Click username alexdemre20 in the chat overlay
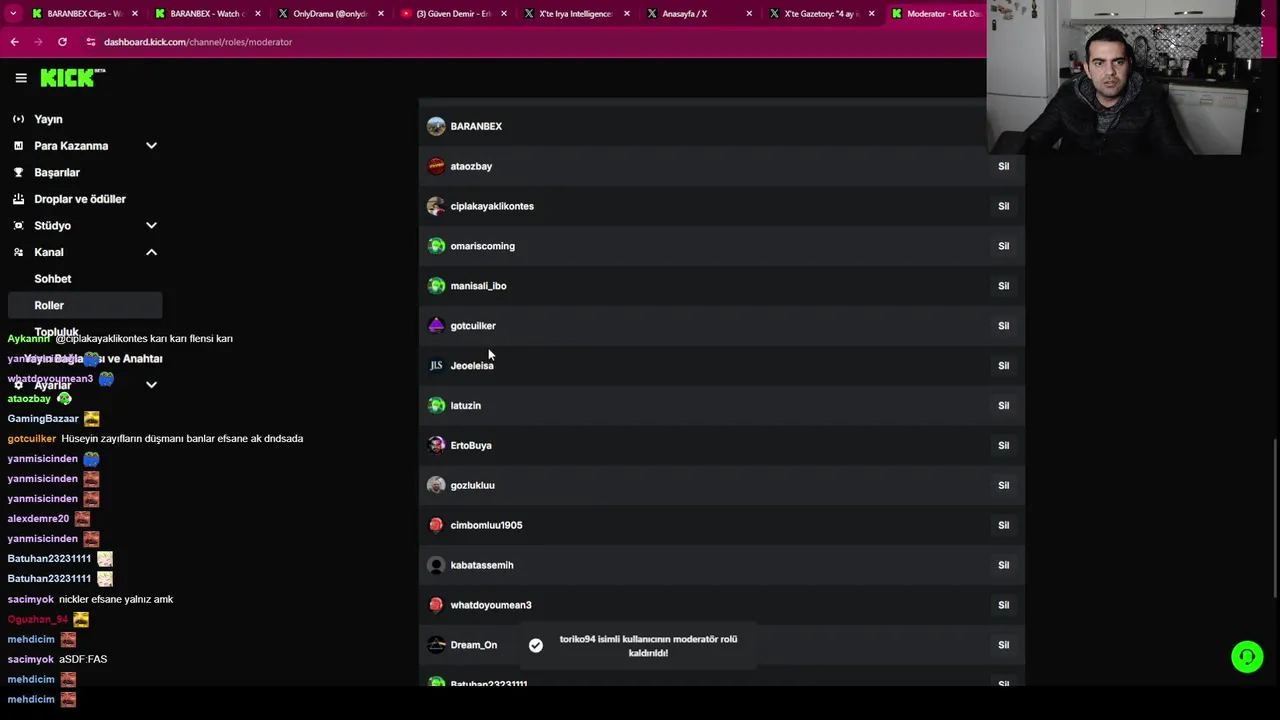 click(38, 519)
